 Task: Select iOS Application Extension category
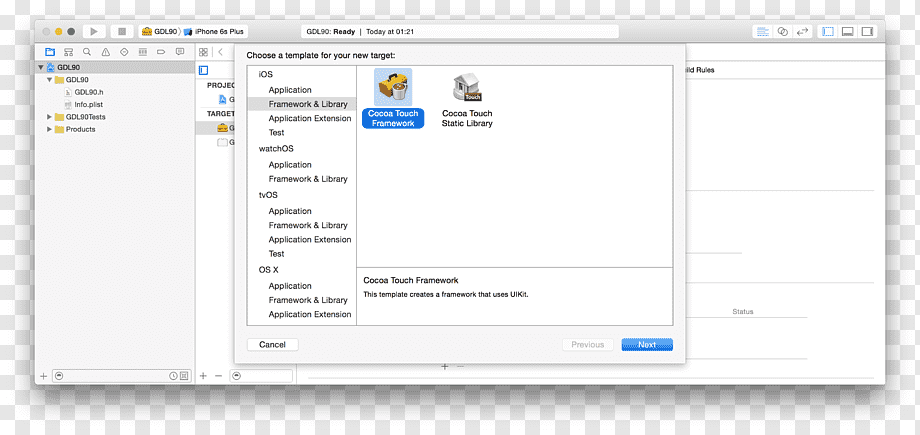[310, 118]
